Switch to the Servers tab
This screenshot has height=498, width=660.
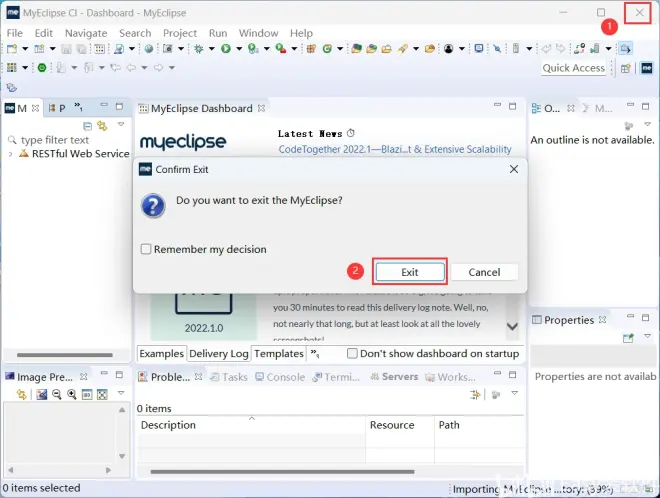tap(394, 377)
